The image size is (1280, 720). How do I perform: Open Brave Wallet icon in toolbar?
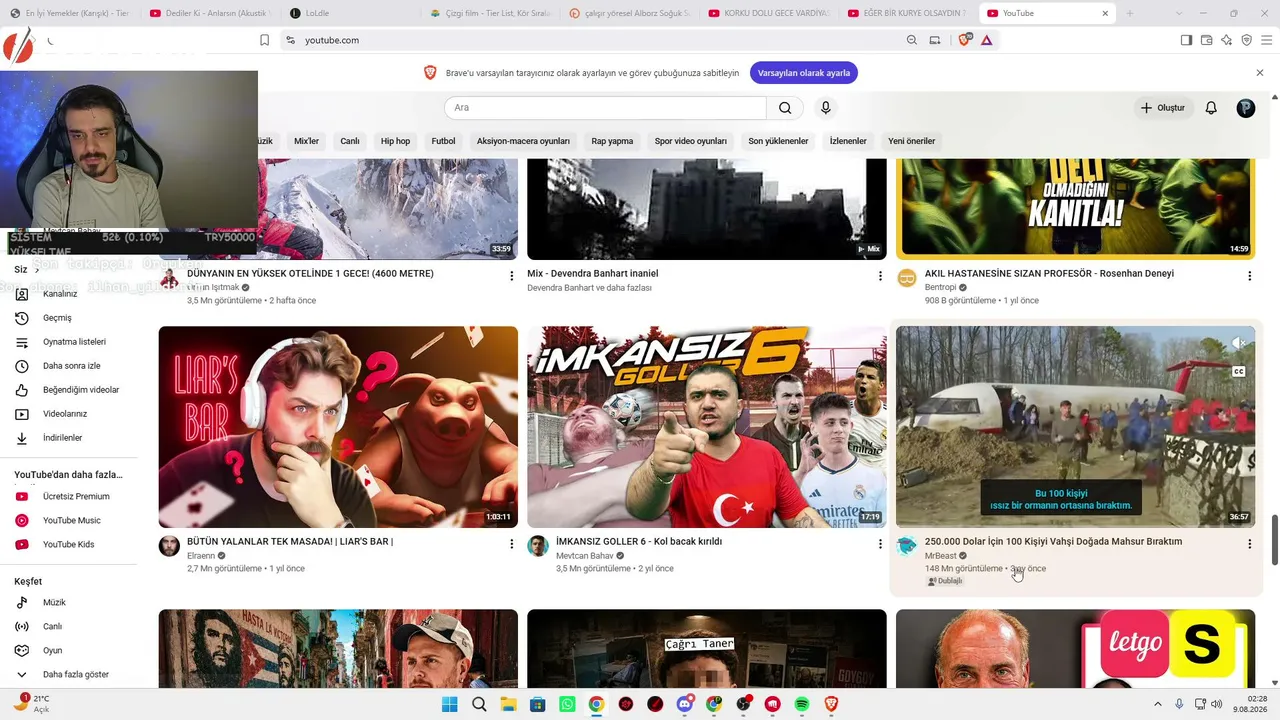1206,40
